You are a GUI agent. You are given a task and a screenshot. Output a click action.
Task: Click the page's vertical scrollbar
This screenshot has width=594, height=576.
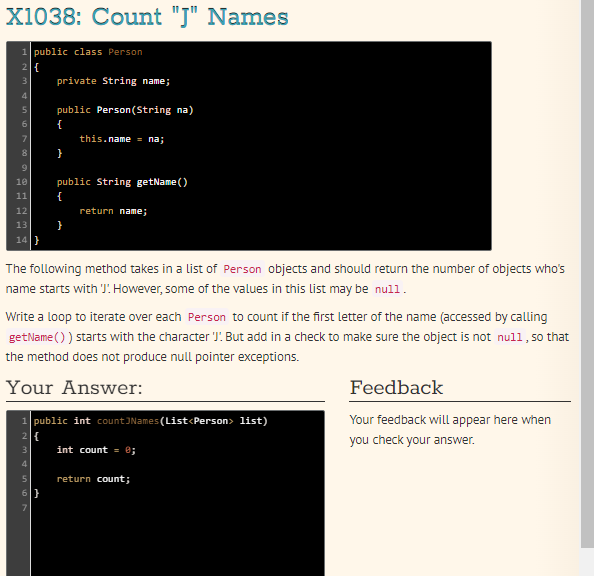587,273
